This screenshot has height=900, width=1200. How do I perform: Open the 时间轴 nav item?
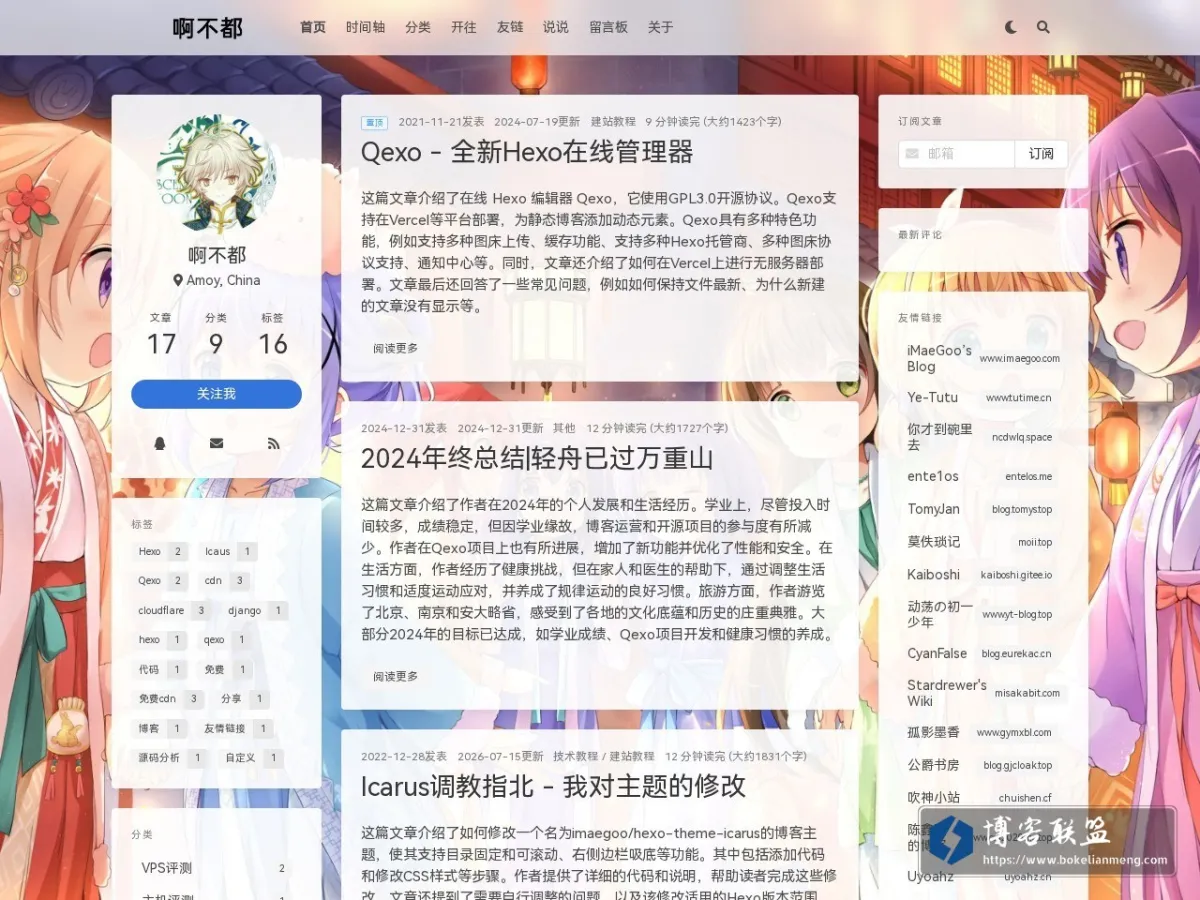(366, 28)
